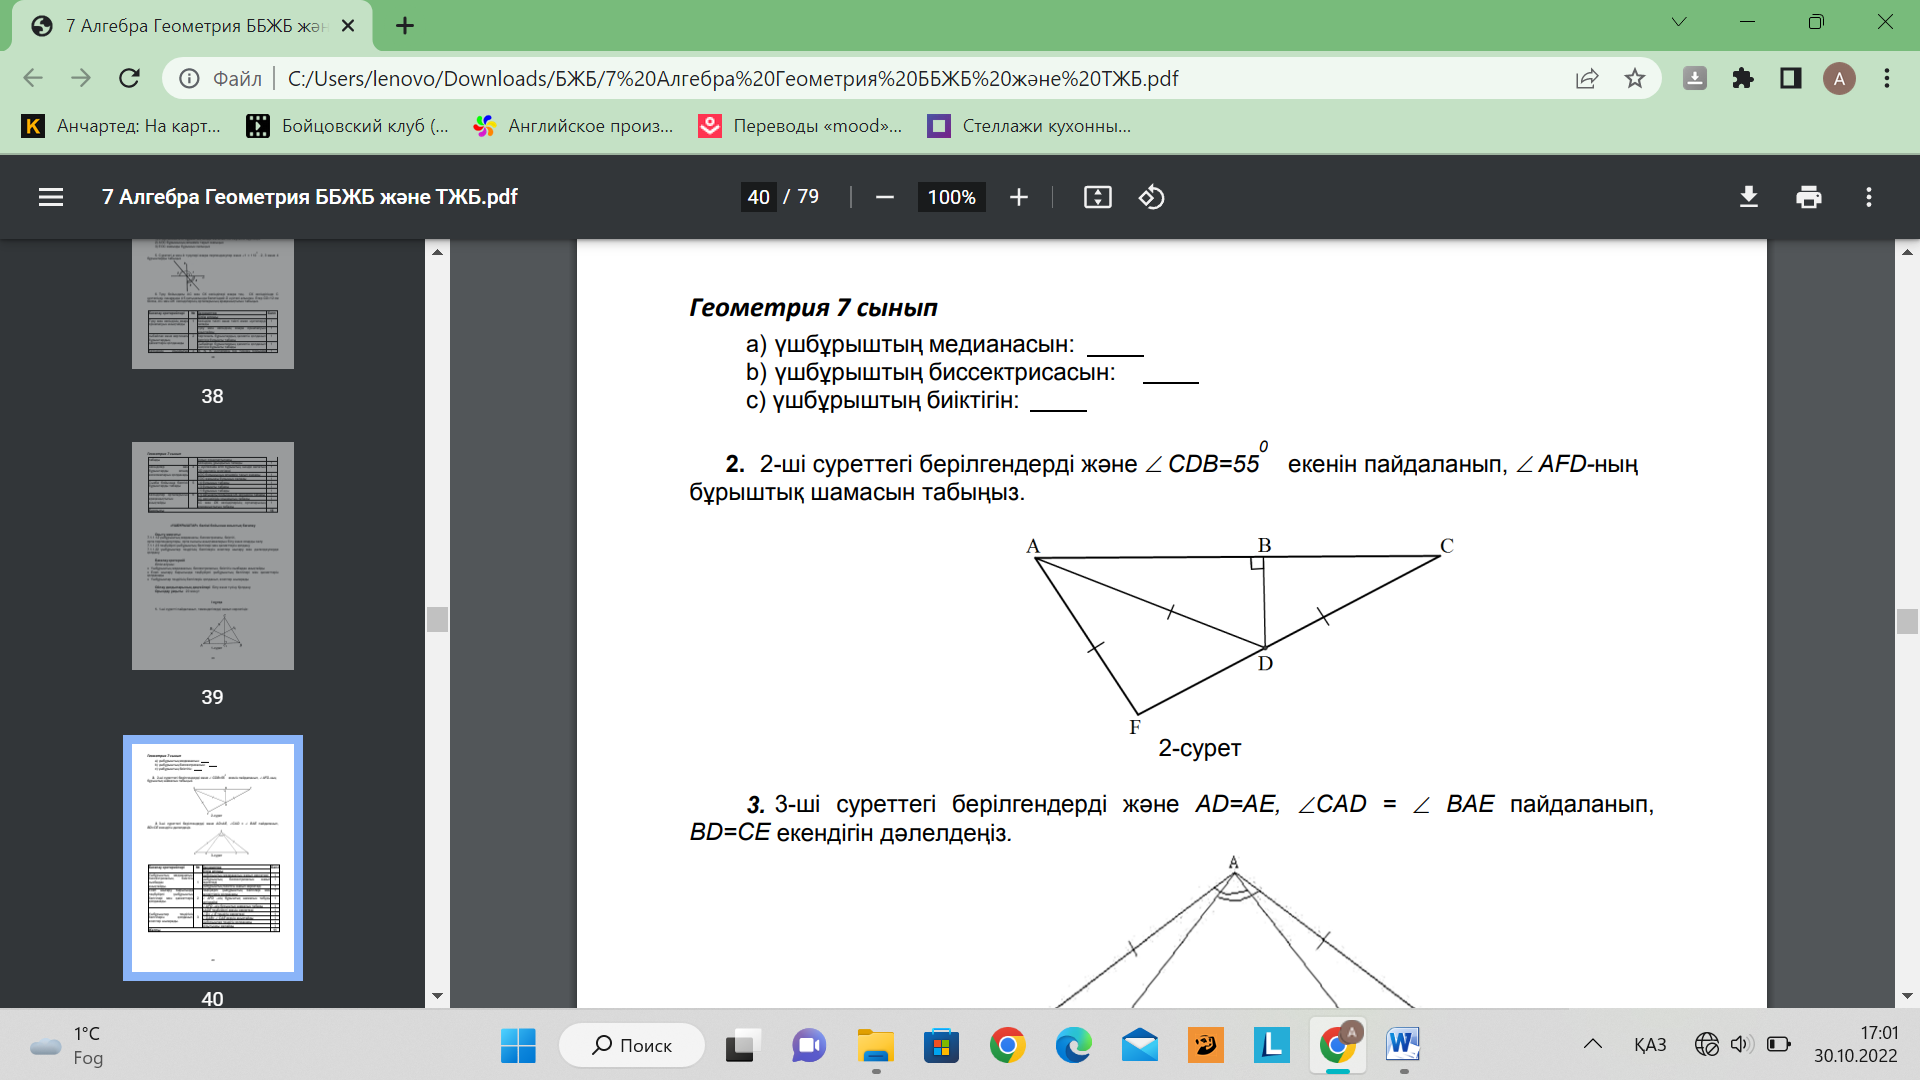Viewport: 1920px width, 1080px height.
Task: Open the Бойцовский клуб bookmark
Action: pyautogui.click(x=348, y=126)
